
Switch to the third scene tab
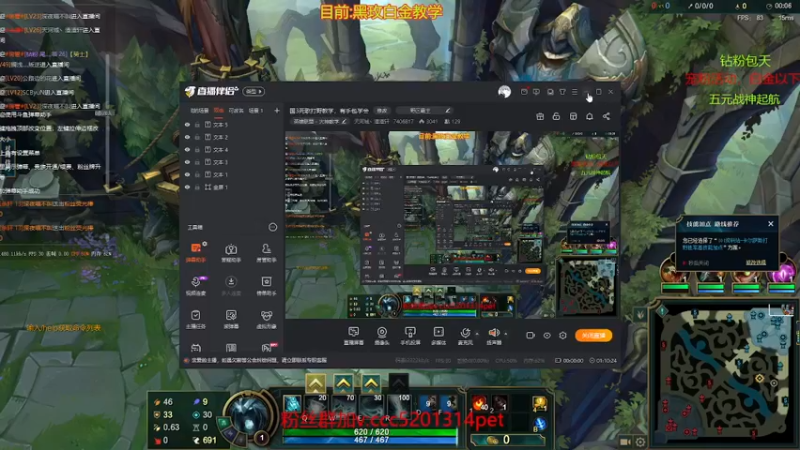(236, 110)
